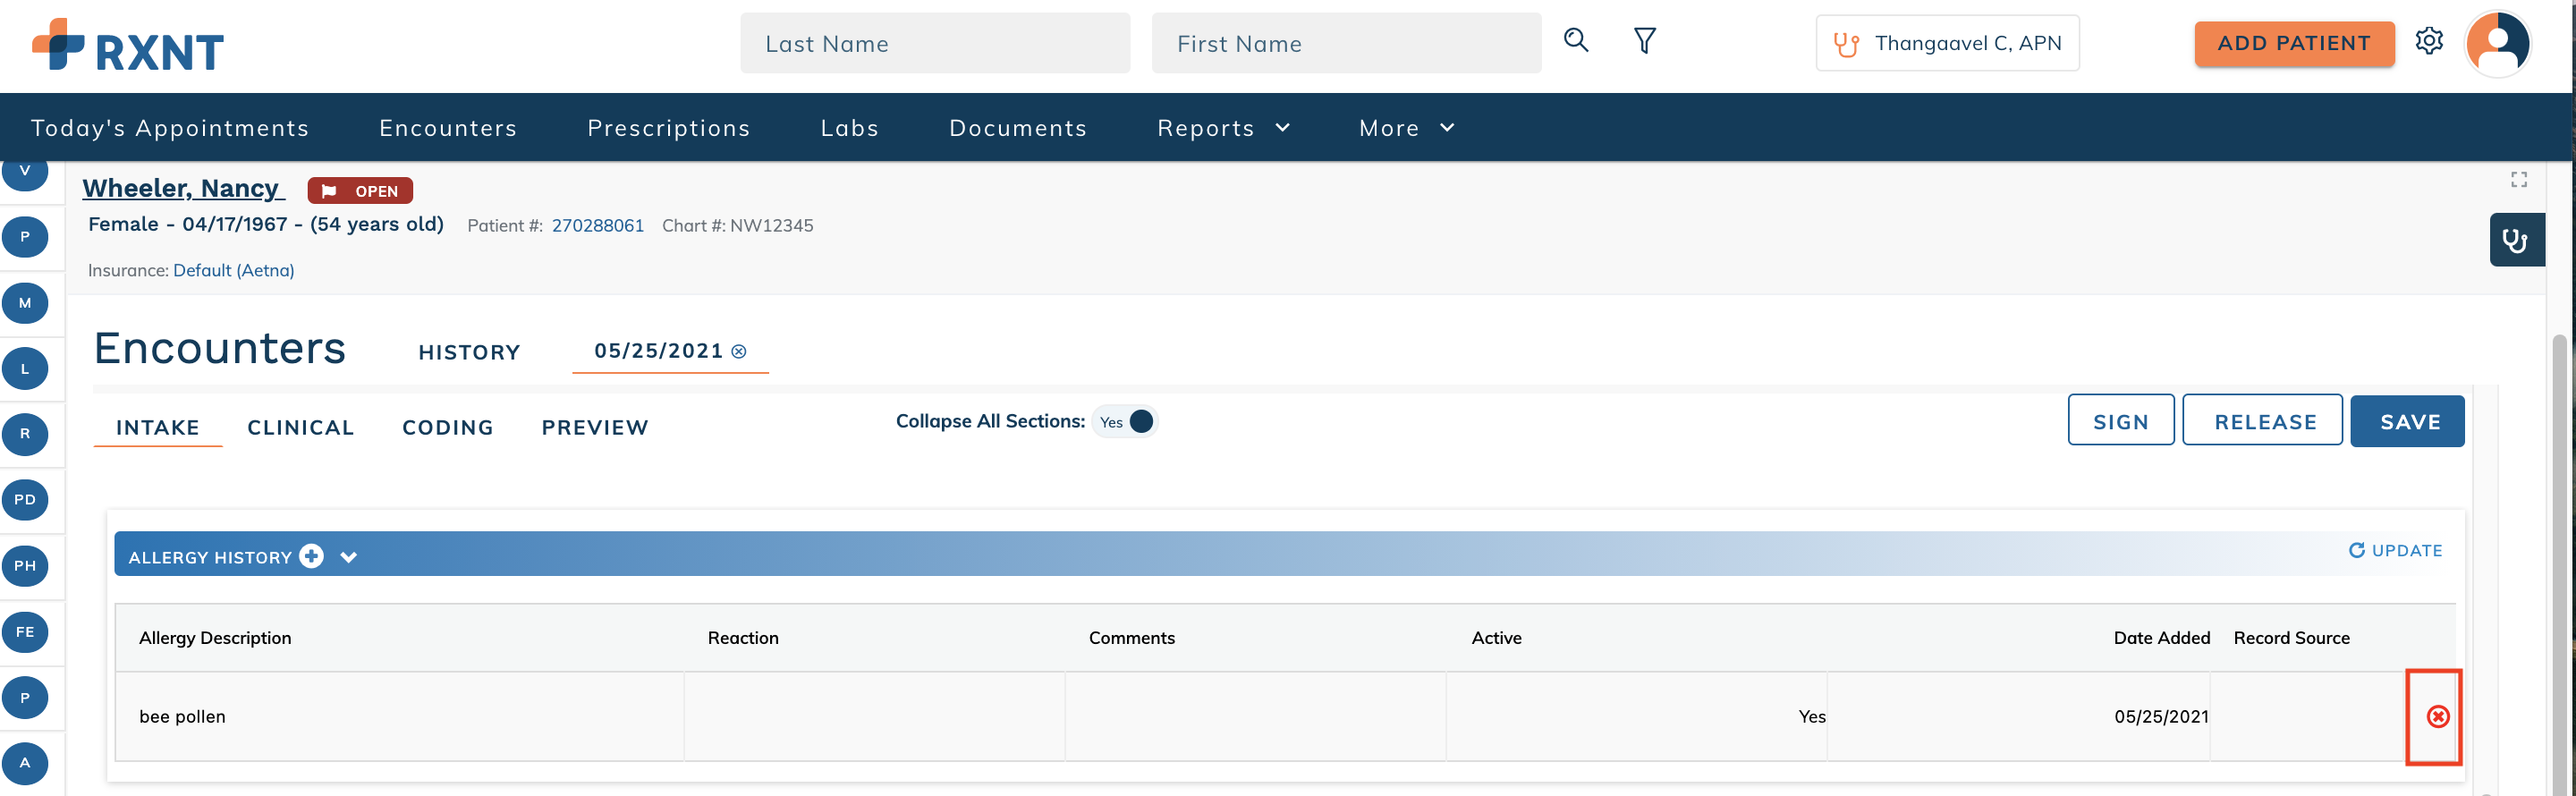
Task: Toggle Collapse All Sections switch
Action: click(x=1126, y=422)
